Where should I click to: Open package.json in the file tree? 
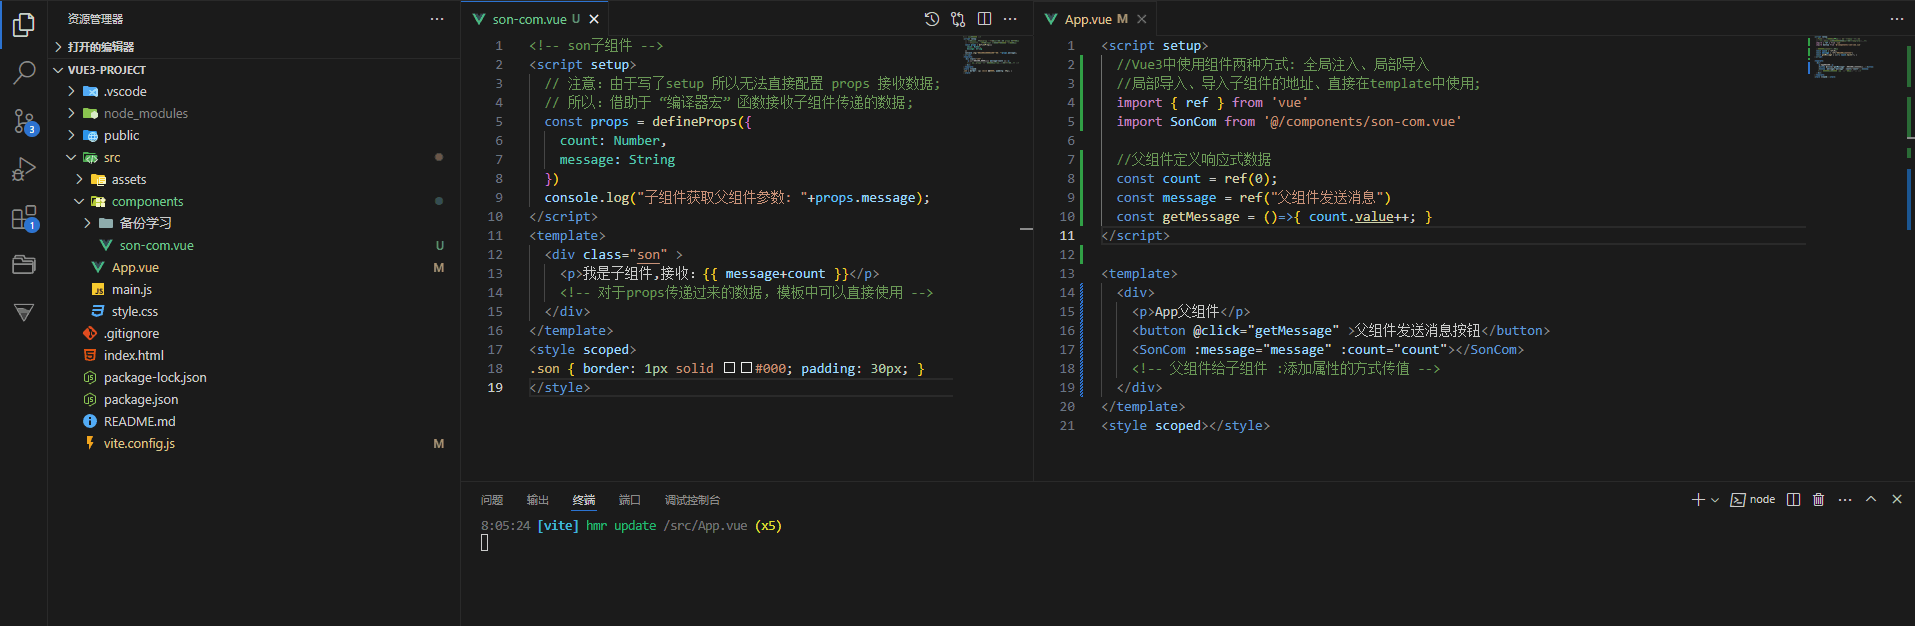(254, 399)
